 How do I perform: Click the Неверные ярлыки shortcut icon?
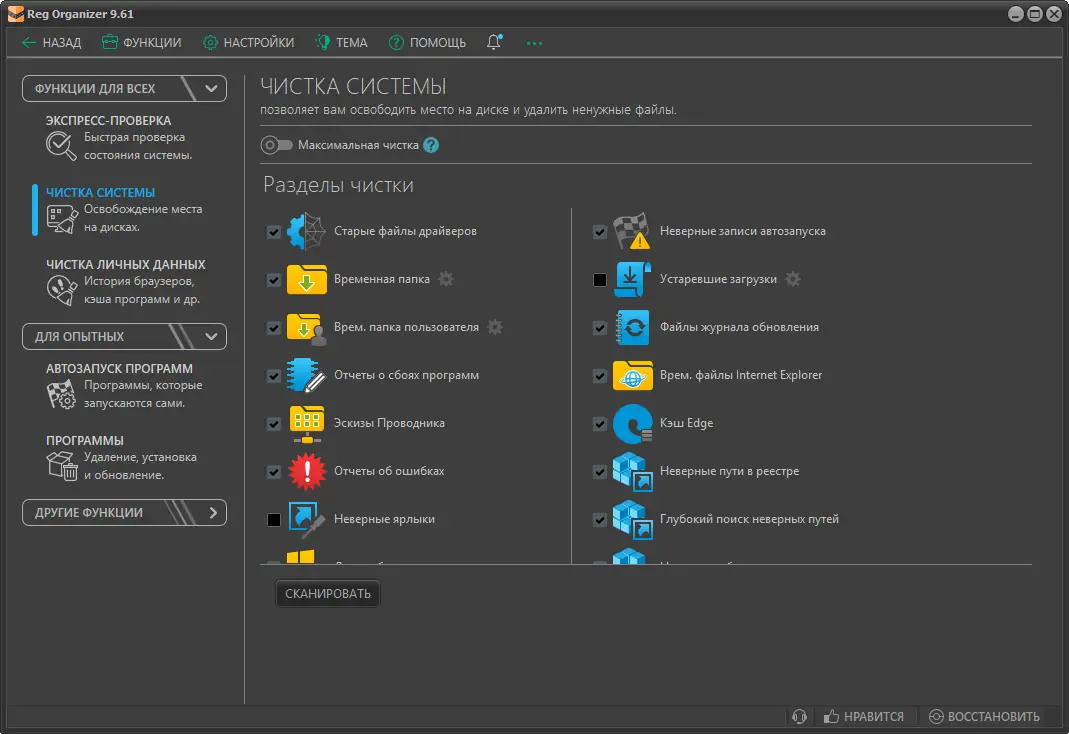(x=306, y=519)
